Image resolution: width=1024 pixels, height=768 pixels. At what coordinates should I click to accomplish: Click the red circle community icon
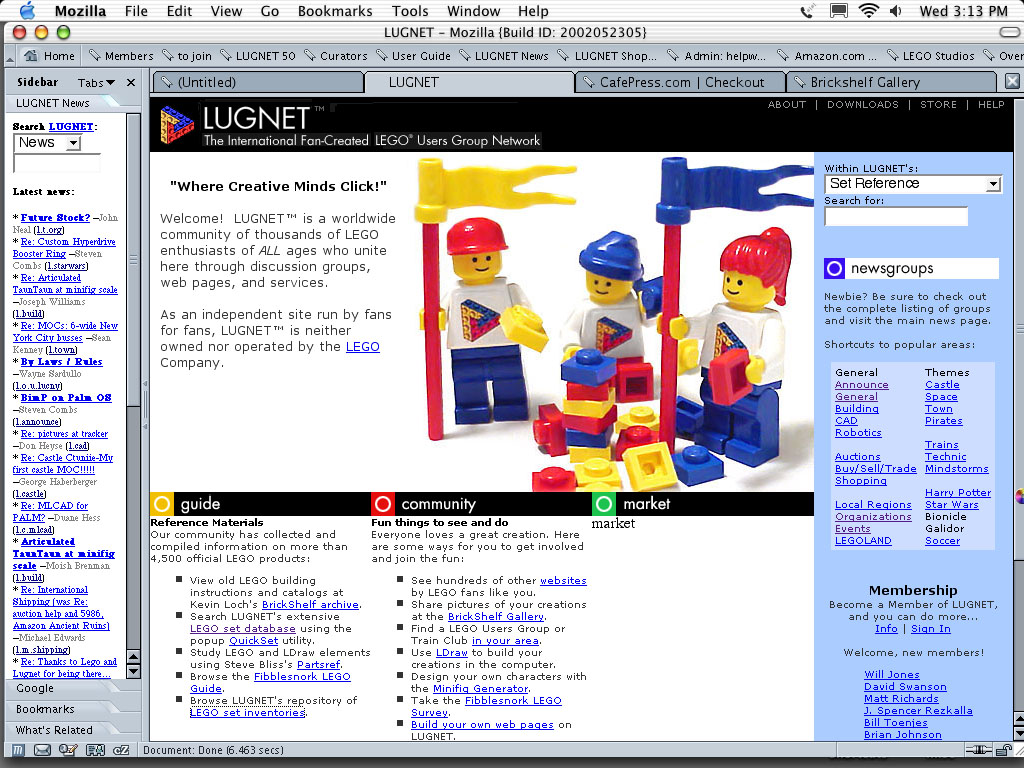pos(383,504)
